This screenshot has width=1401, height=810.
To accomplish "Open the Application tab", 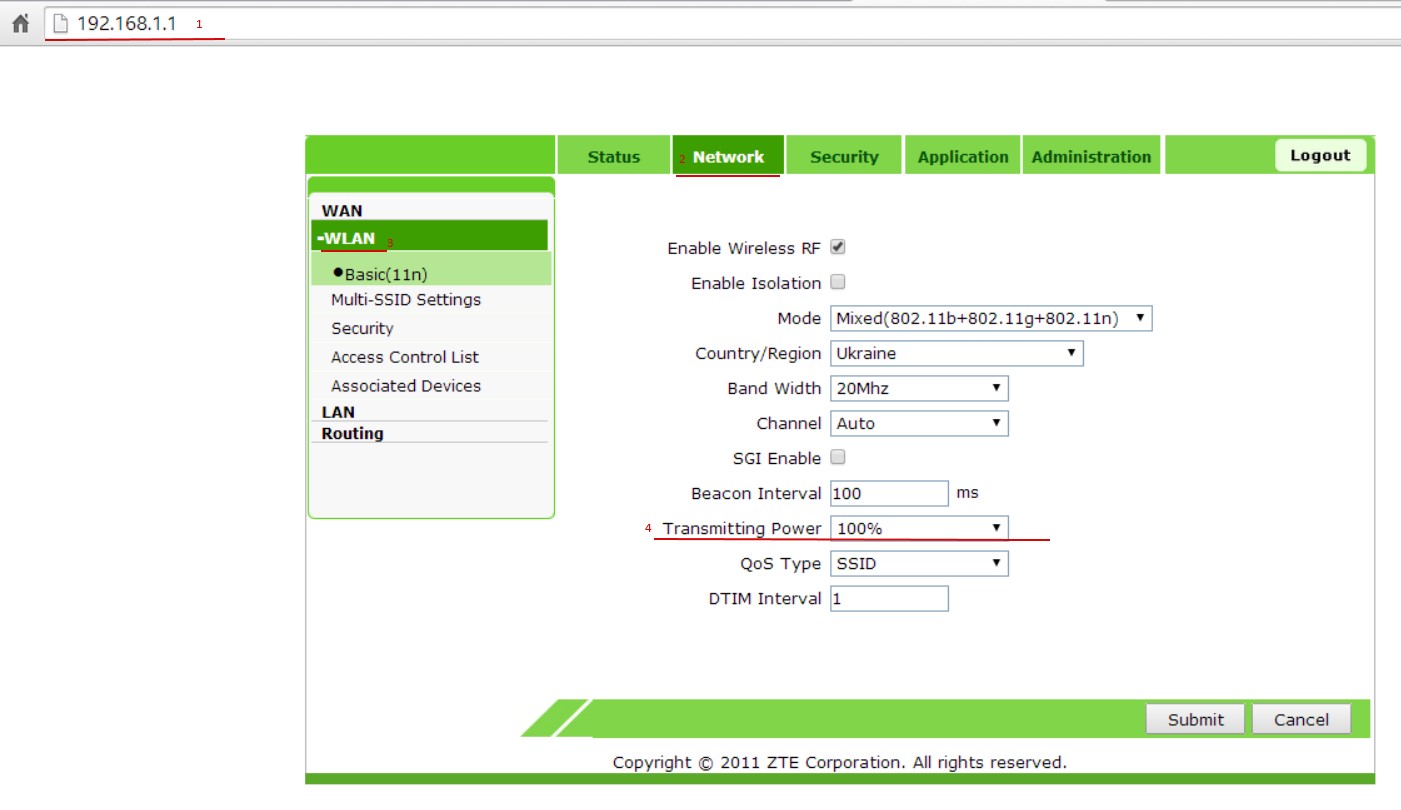I will point(963,157).
